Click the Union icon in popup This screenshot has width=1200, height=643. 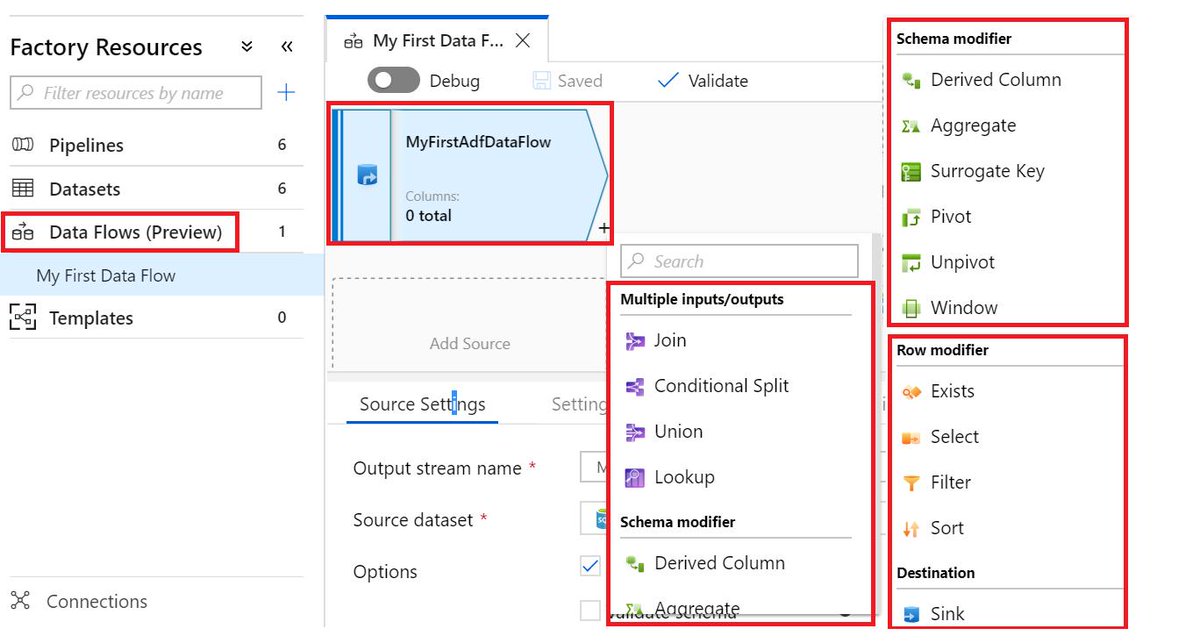(635, 432)
